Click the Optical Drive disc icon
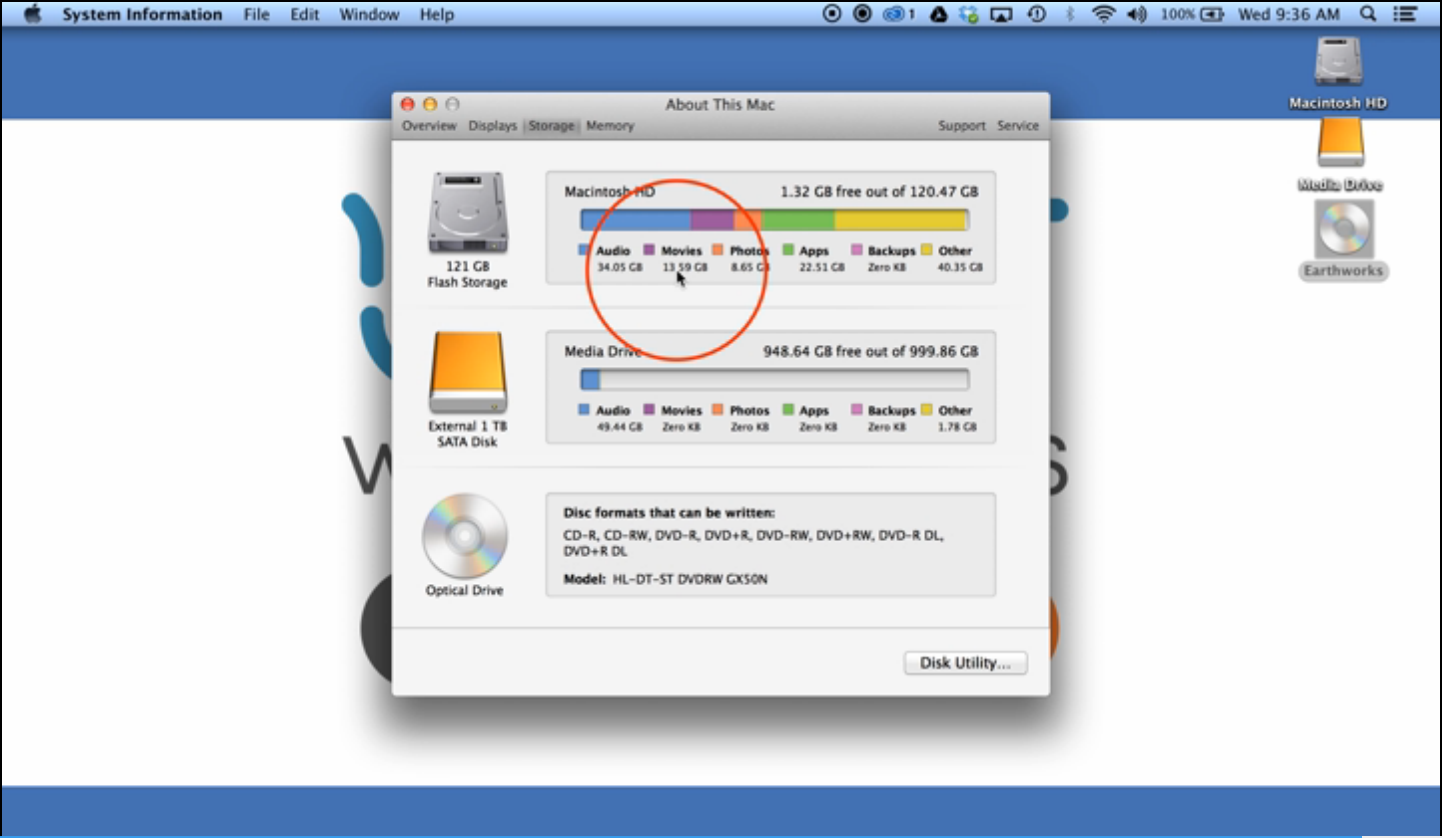Viewport: 1442px width, 838px height. coord(464,536)
